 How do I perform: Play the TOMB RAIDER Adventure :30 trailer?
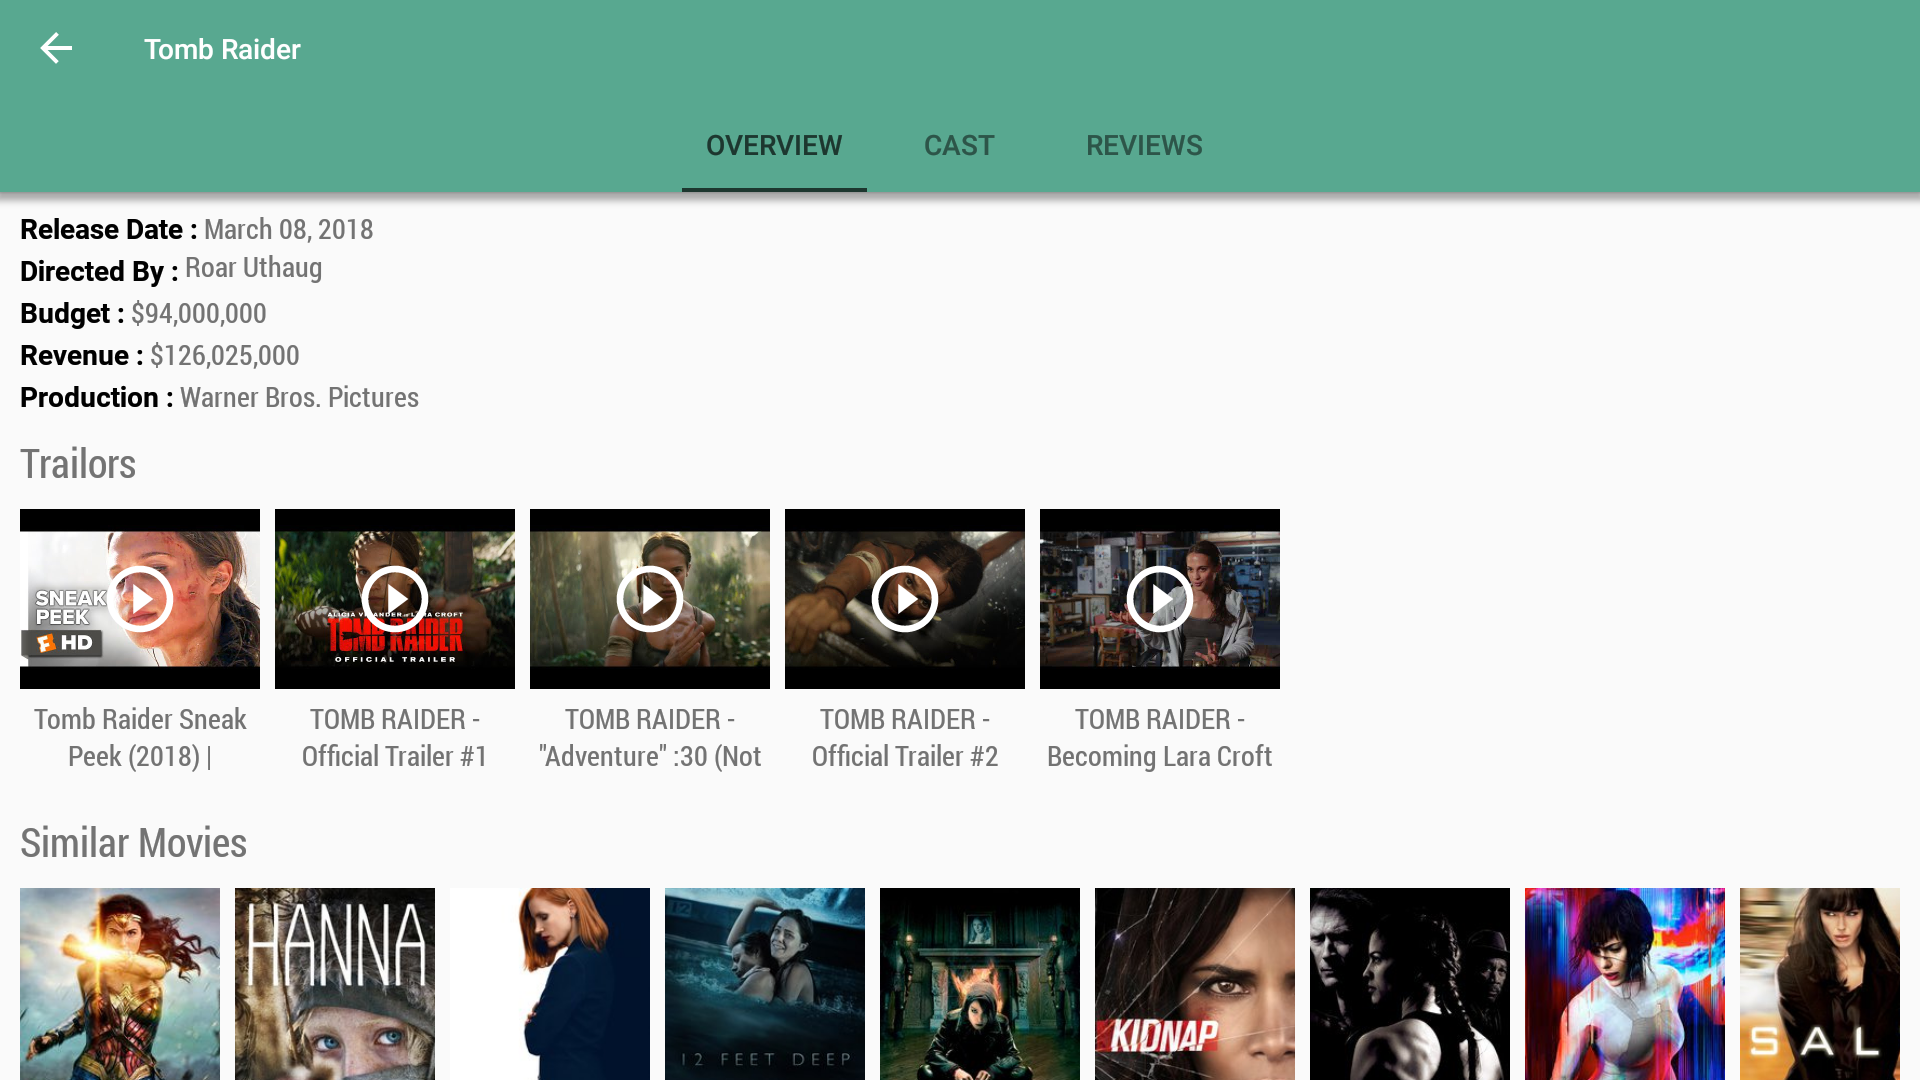click(x=649, y=598)
